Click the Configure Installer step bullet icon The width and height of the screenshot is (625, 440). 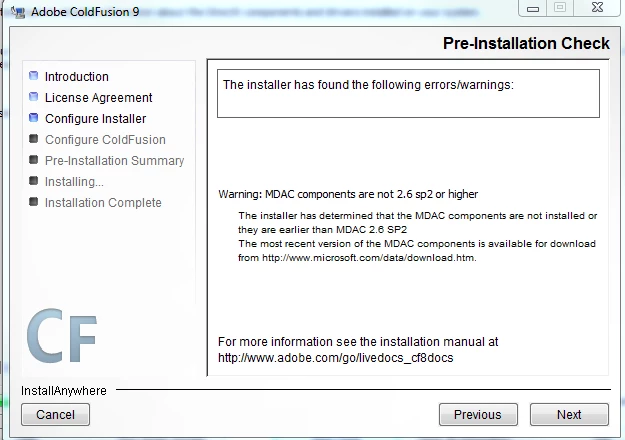[34, 118]
